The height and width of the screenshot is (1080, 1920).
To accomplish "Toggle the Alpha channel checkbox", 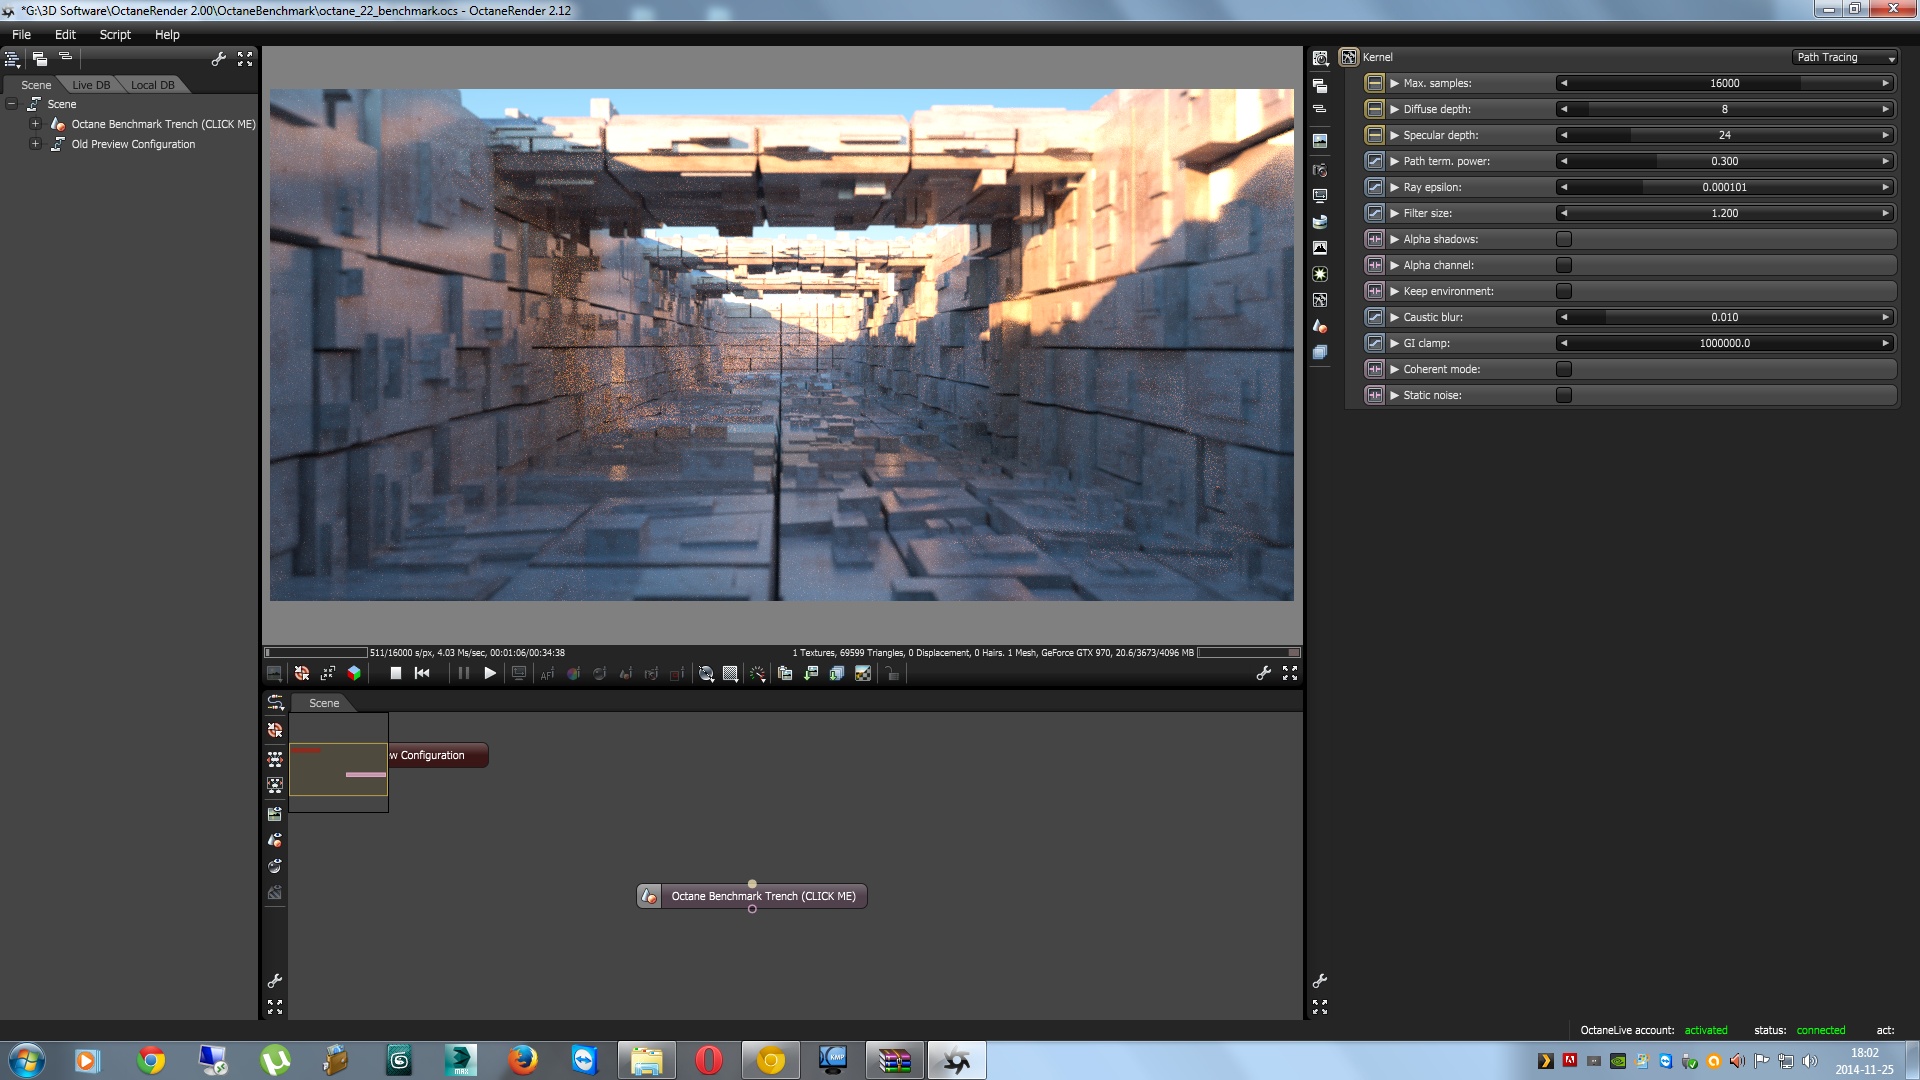I will 1564,265.
